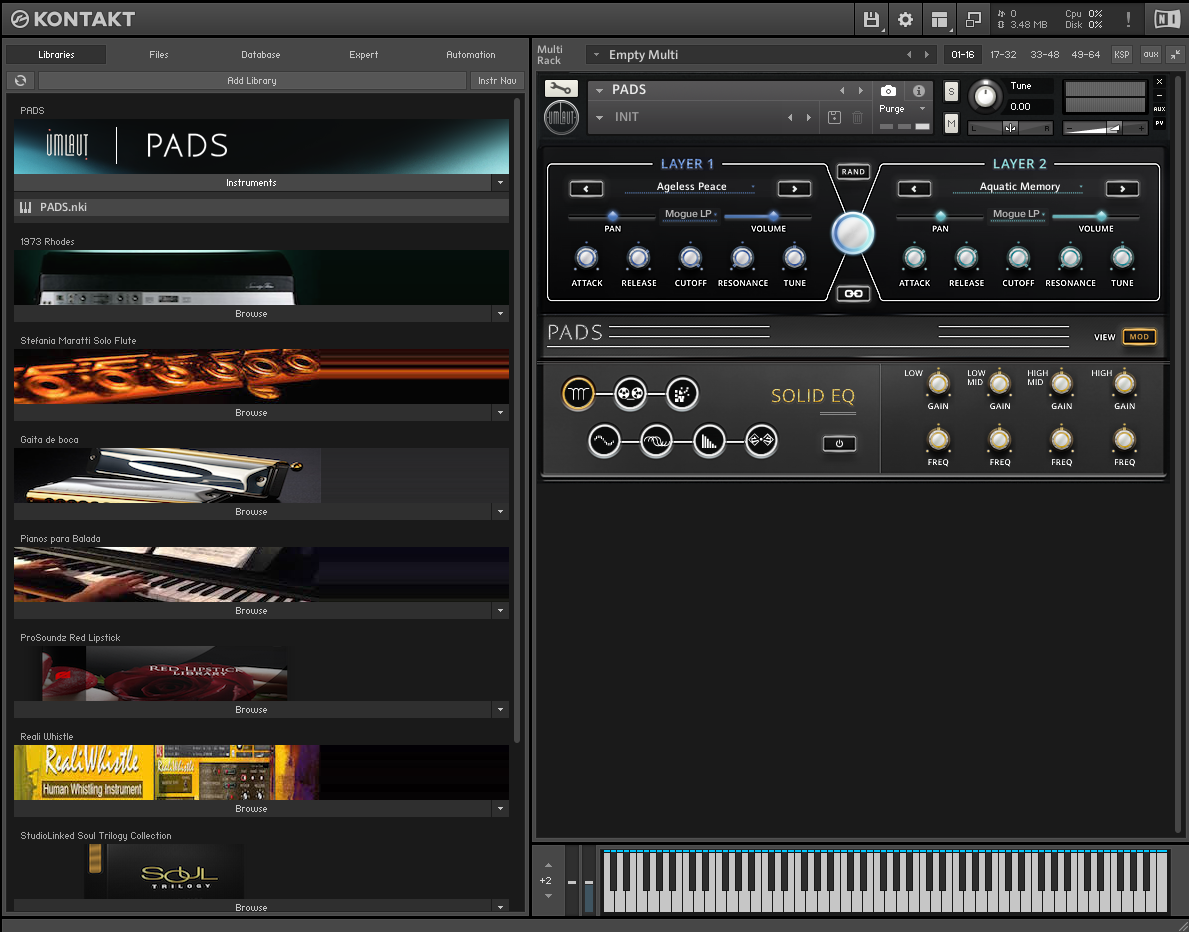1189x932 pixels.
Task: Switch to the Files tab
Action: click(x=158, y=55)
